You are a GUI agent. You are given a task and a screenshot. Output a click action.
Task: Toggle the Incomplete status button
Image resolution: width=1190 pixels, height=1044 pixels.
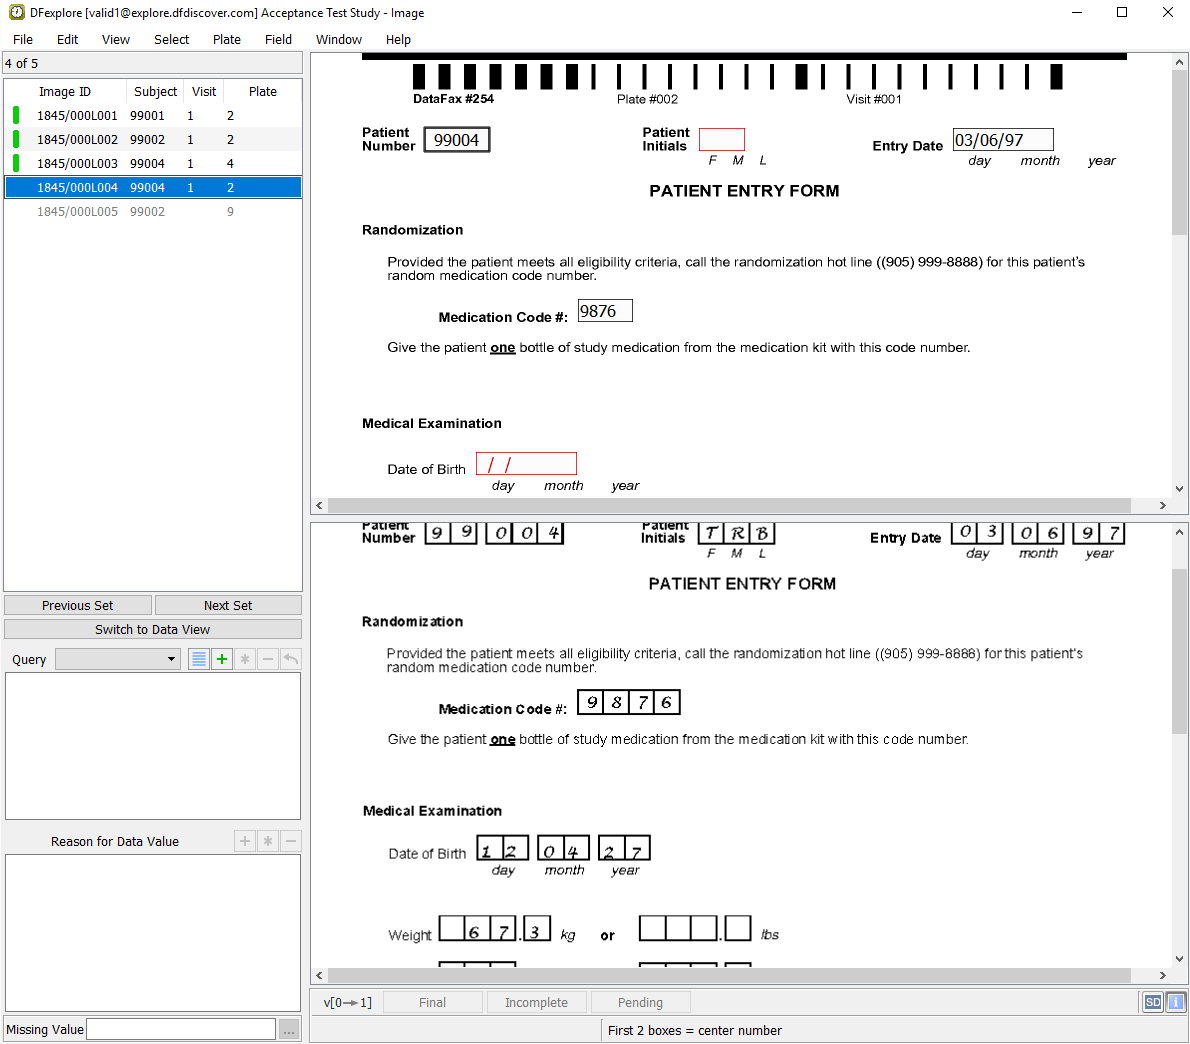pos(536,1002)
